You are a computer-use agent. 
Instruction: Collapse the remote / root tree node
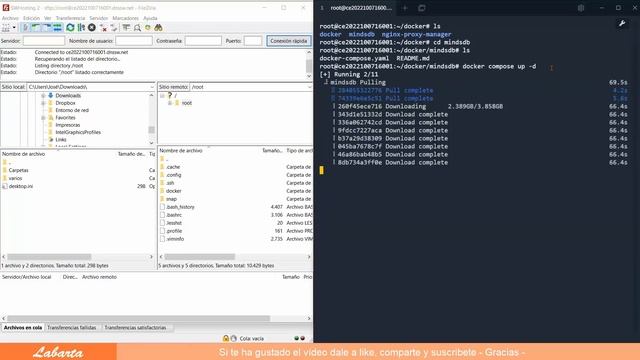pyautogui.click(x=162, y=96)
